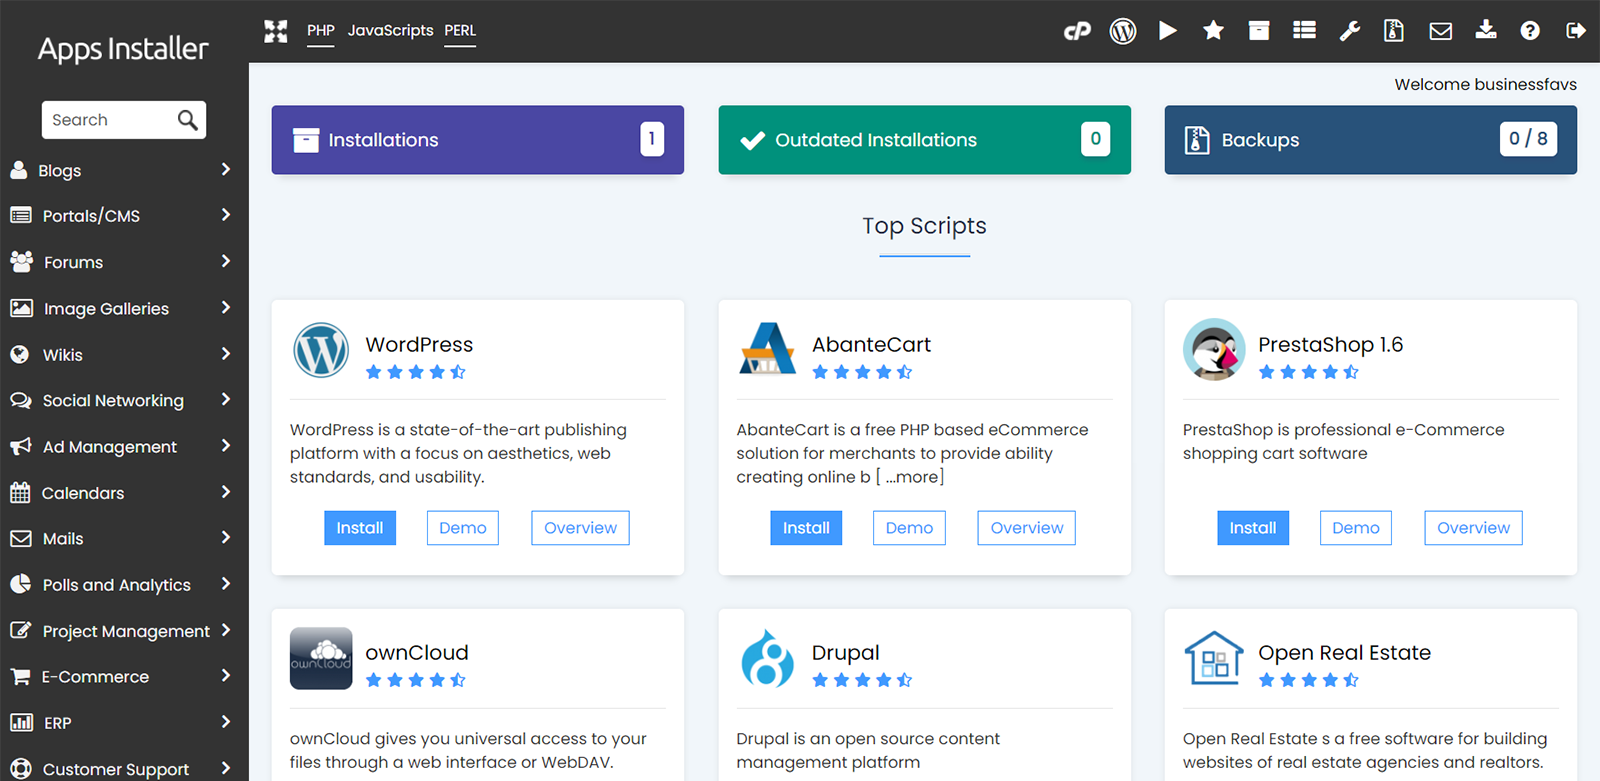Click the WordPress manager icon in top toolbar
Viewport: 1600px width, 781px height.
coord(1123,31)
